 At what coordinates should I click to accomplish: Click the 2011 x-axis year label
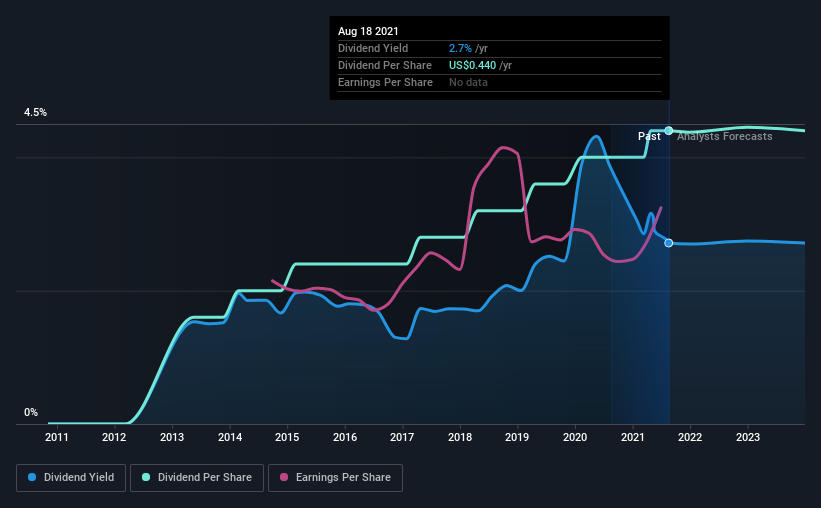(x=57, y=437)
